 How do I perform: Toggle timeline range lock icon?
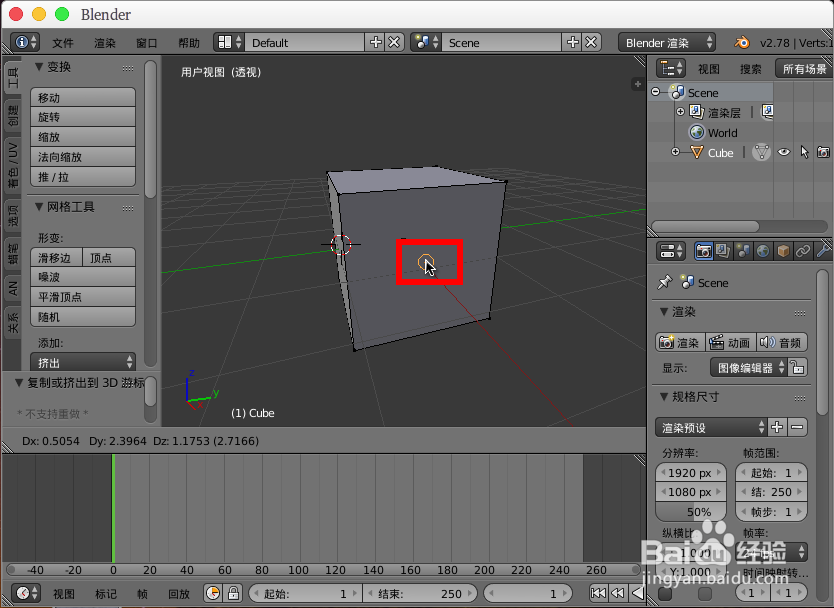[x=233, y=593]
